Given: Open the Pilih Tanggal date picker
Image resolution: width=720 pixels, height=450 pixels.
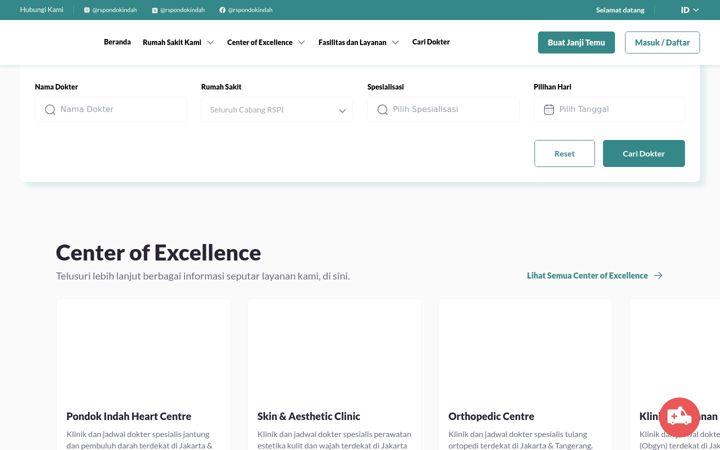Looking at the screenshot, I should click(609, 109).
